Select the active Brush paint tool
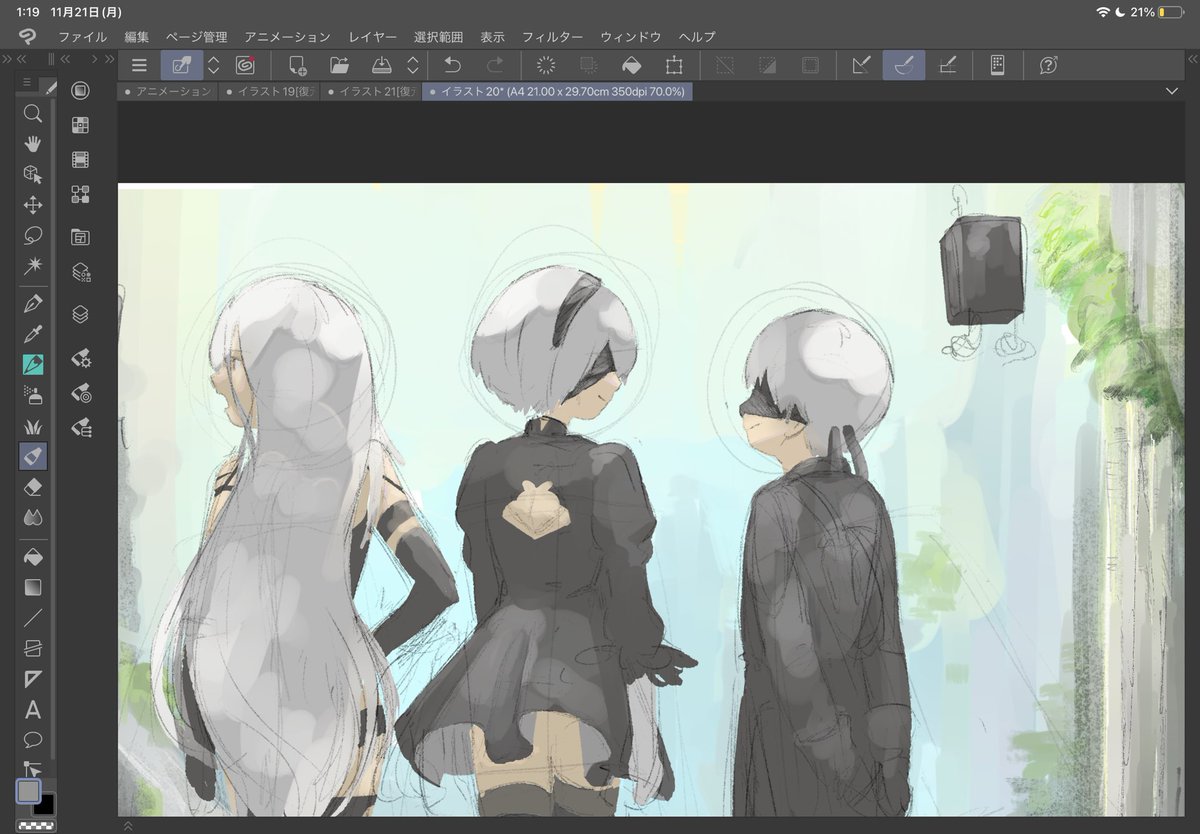Image resolution: width=1200 pixels, height=834 pixels. click(33, 457)
